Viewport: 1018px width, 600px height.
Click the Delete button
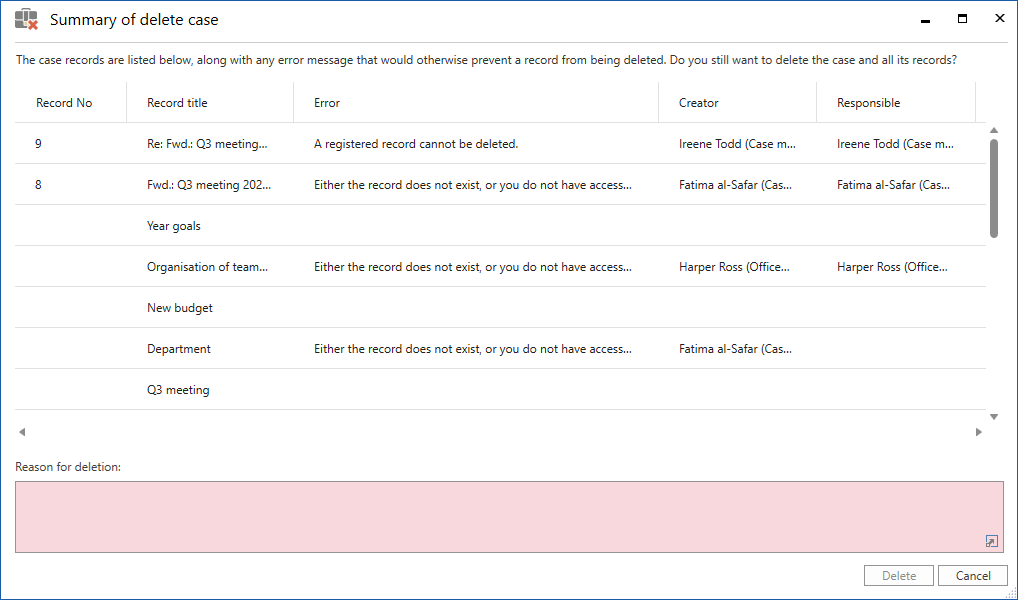[x=899, y=575]
